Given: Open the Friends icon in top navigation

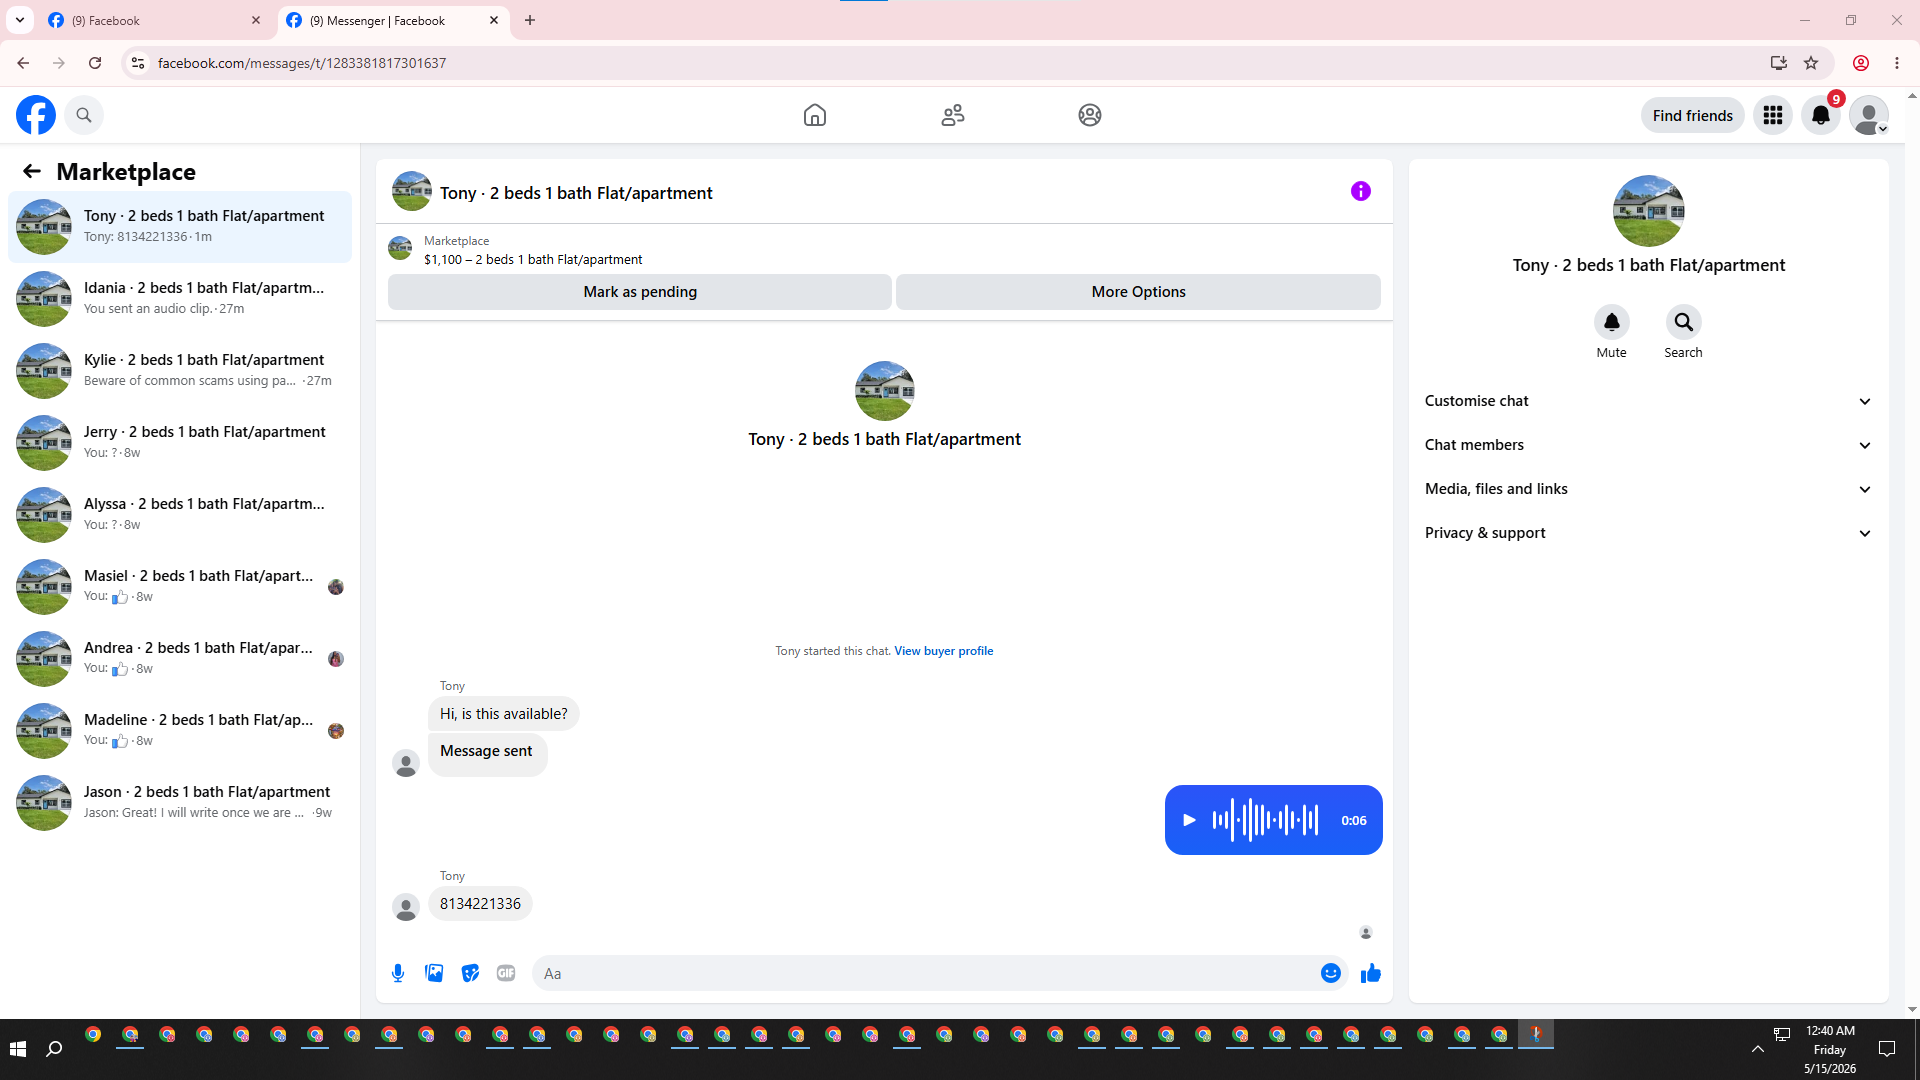Looking at the screenshot, I should 953,115.
